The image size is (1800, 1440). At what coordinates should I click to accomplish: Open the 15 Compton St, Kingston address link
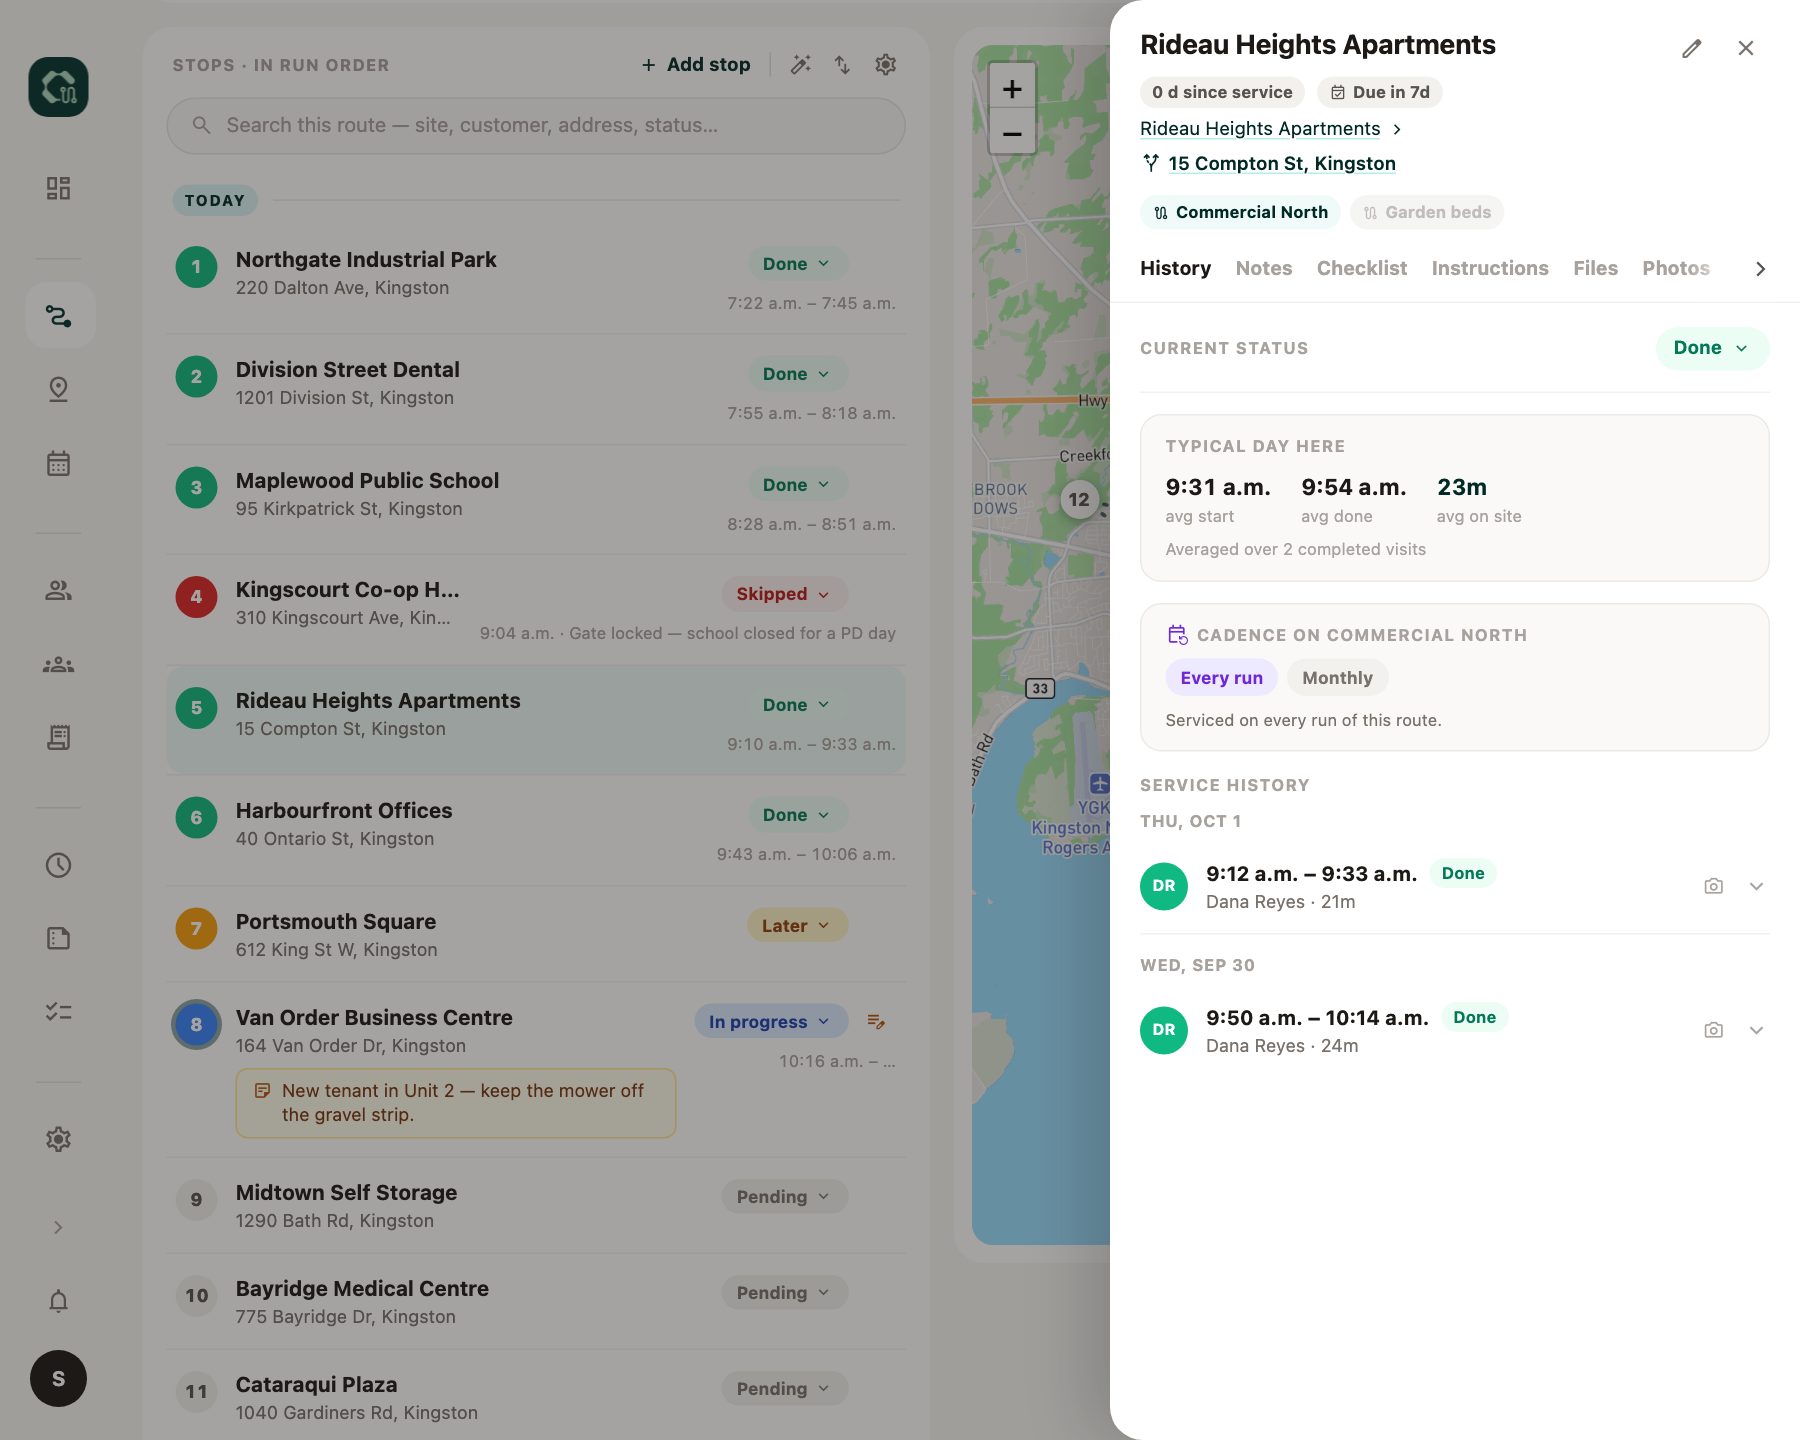click(1281, 163)
